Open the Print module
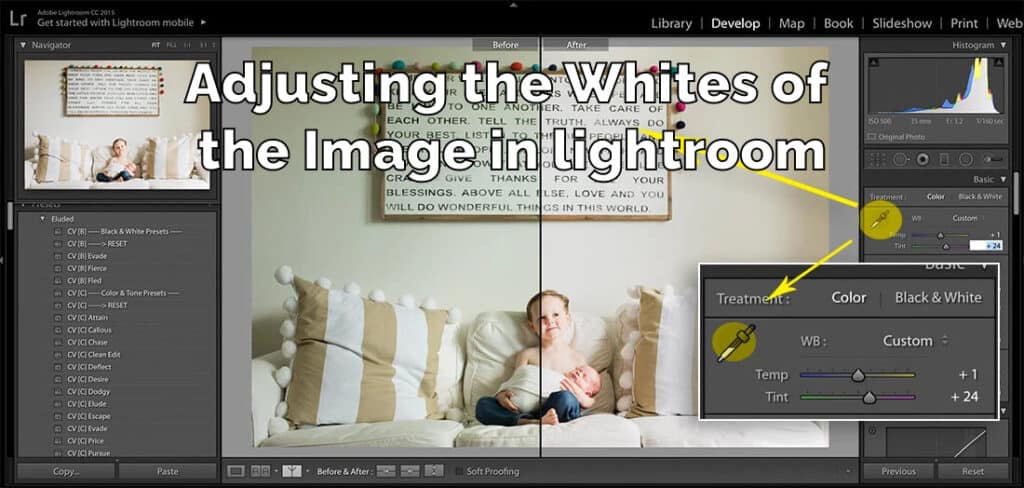 (964, 24)
